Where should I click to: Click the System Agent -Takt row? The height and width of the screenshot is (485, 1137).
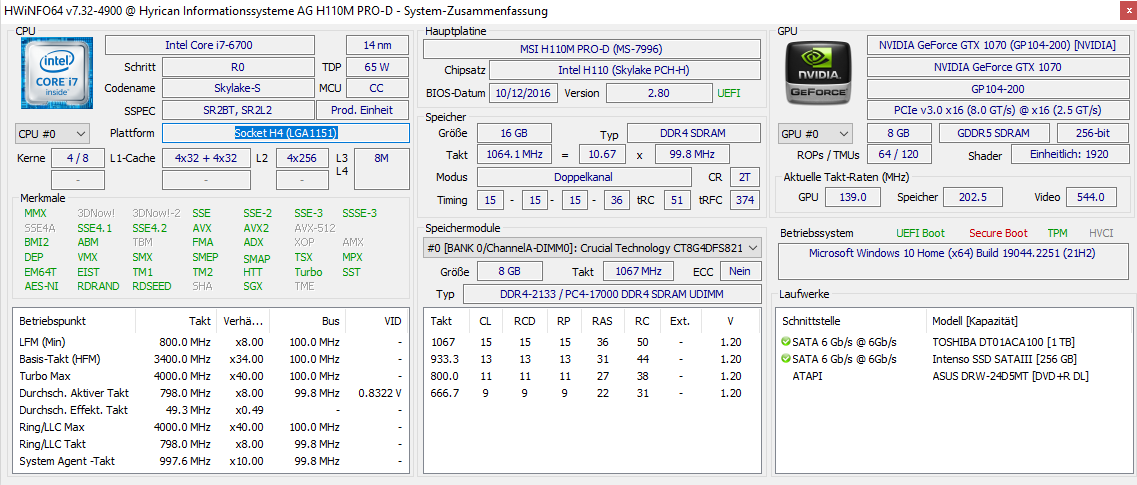pos(212,461)
